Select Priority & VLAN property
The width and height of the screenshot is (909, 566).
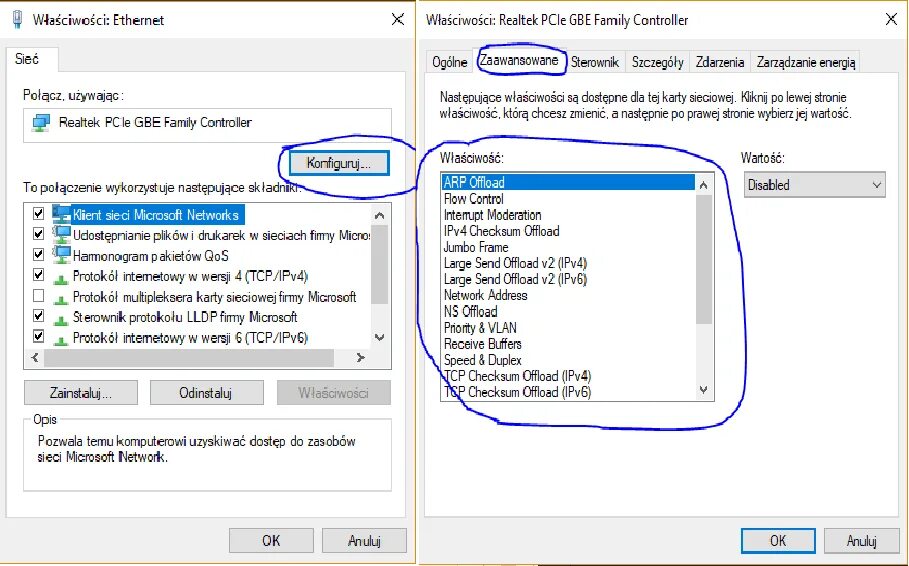coord(568,328)
